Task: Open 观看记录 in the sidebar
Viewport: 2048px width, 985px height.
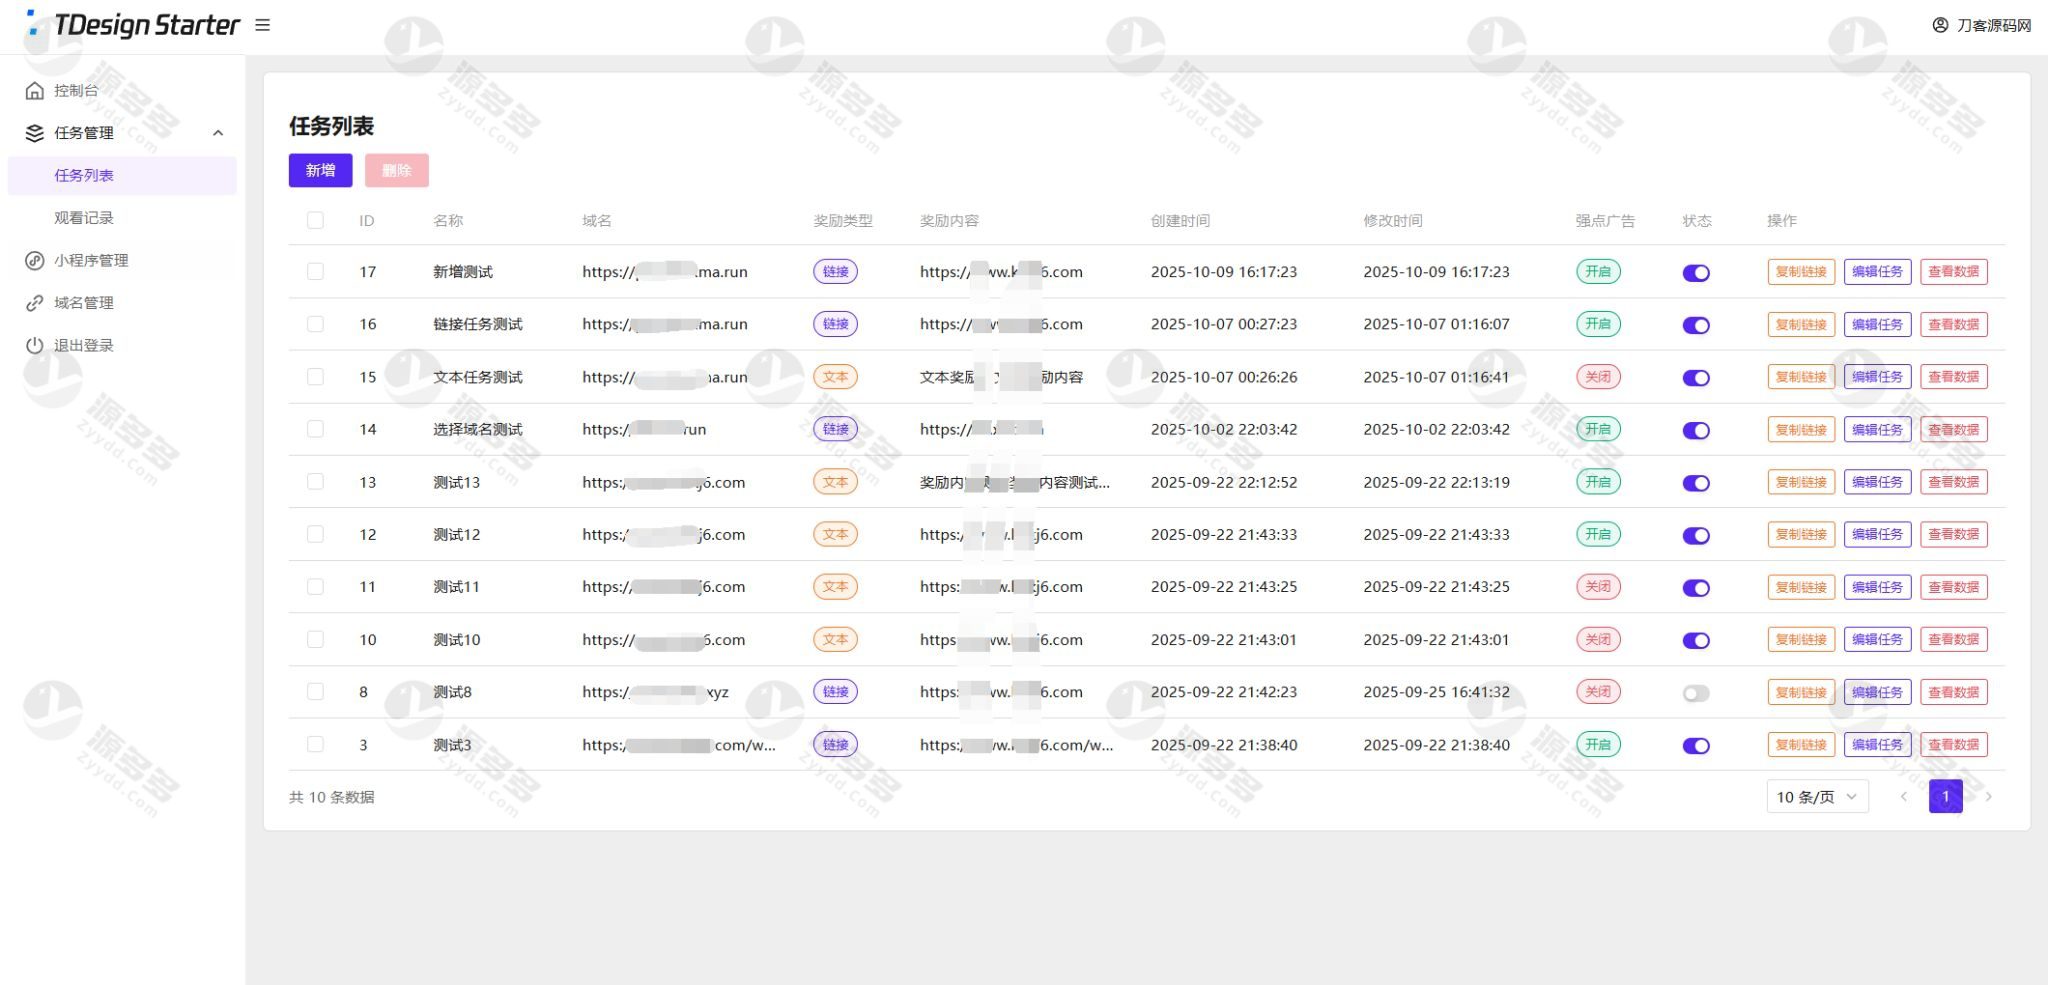Action: [84, 218]
